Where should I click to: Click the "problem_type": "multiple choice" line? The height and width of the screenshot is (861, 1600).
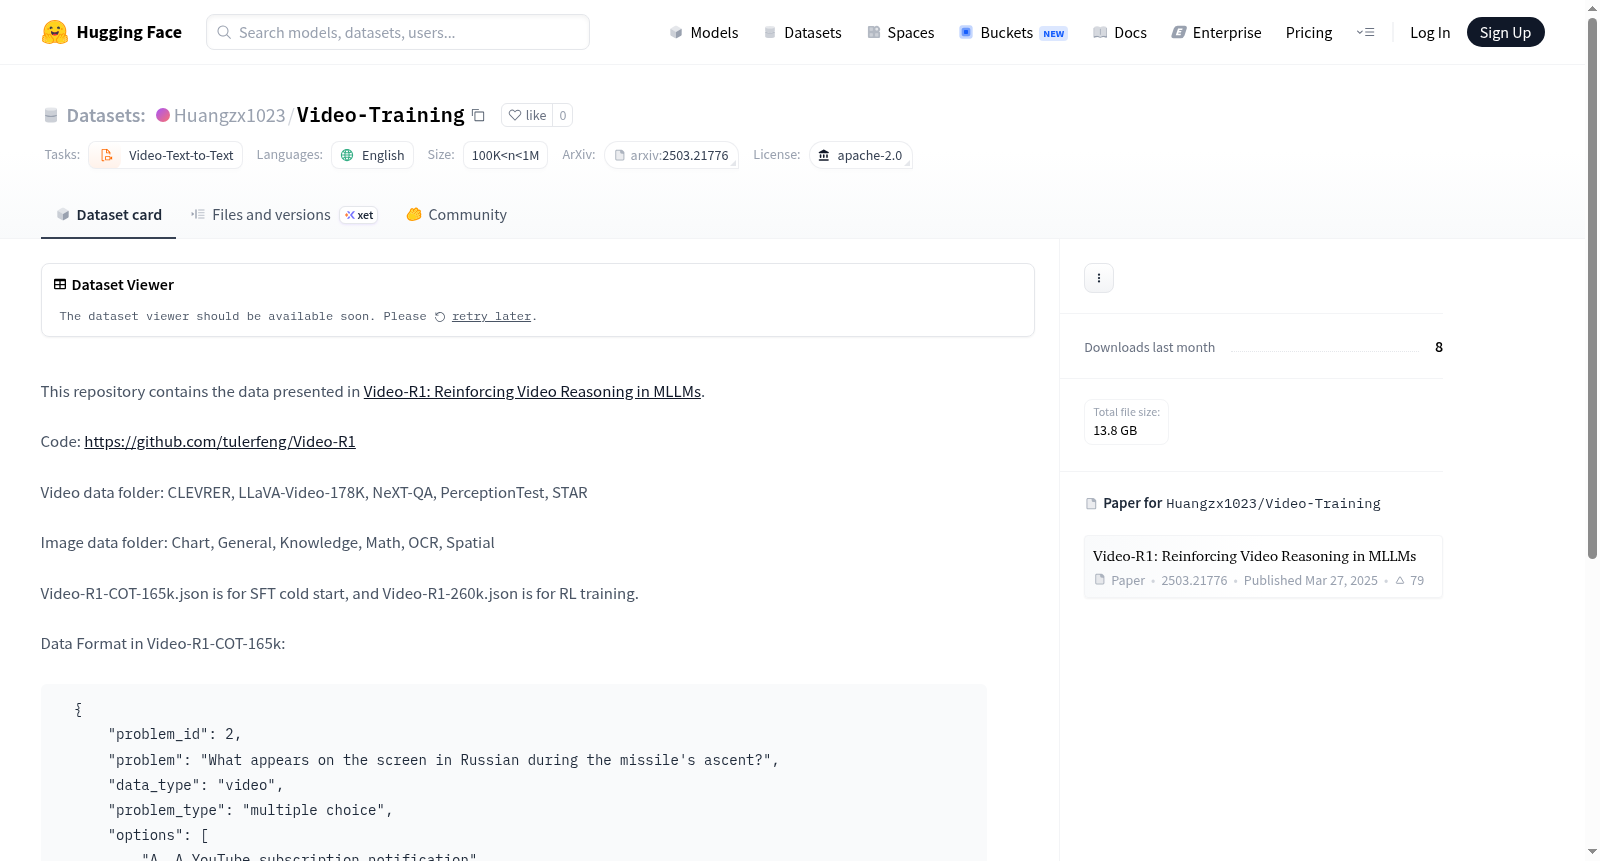click(250, 810)
